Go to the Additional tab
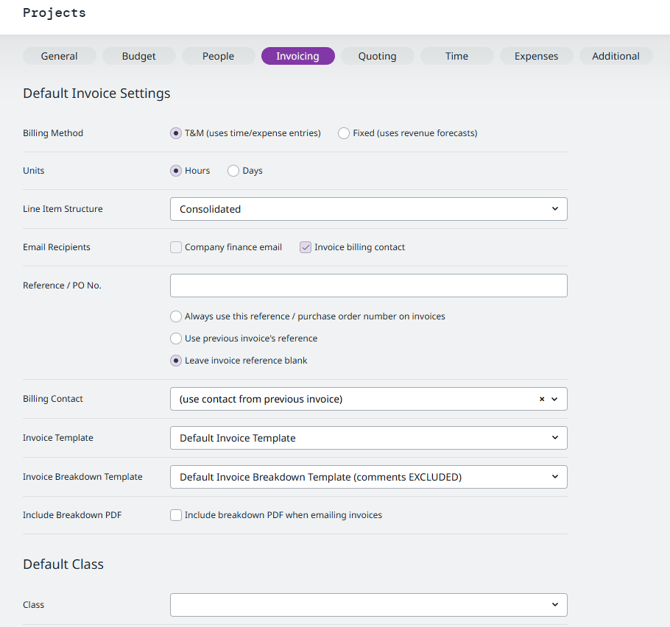This screenshot has height=627, width=670. point(616,56)
